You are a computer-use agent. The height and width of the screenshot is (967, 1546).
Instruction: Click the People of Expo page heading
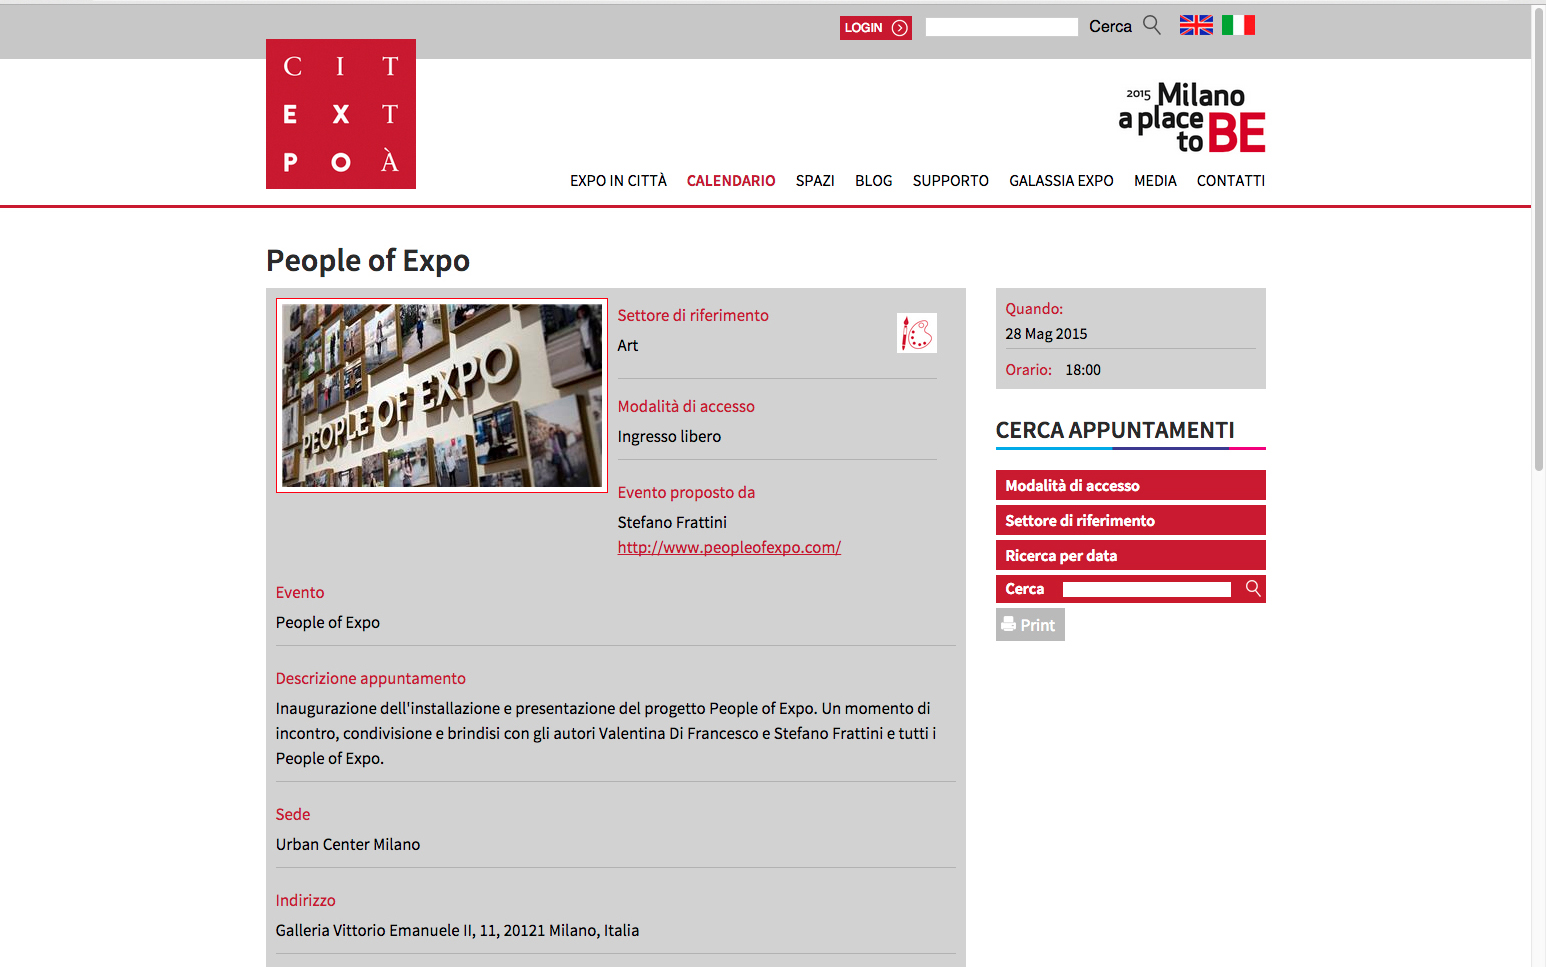[x=368, y=260]
